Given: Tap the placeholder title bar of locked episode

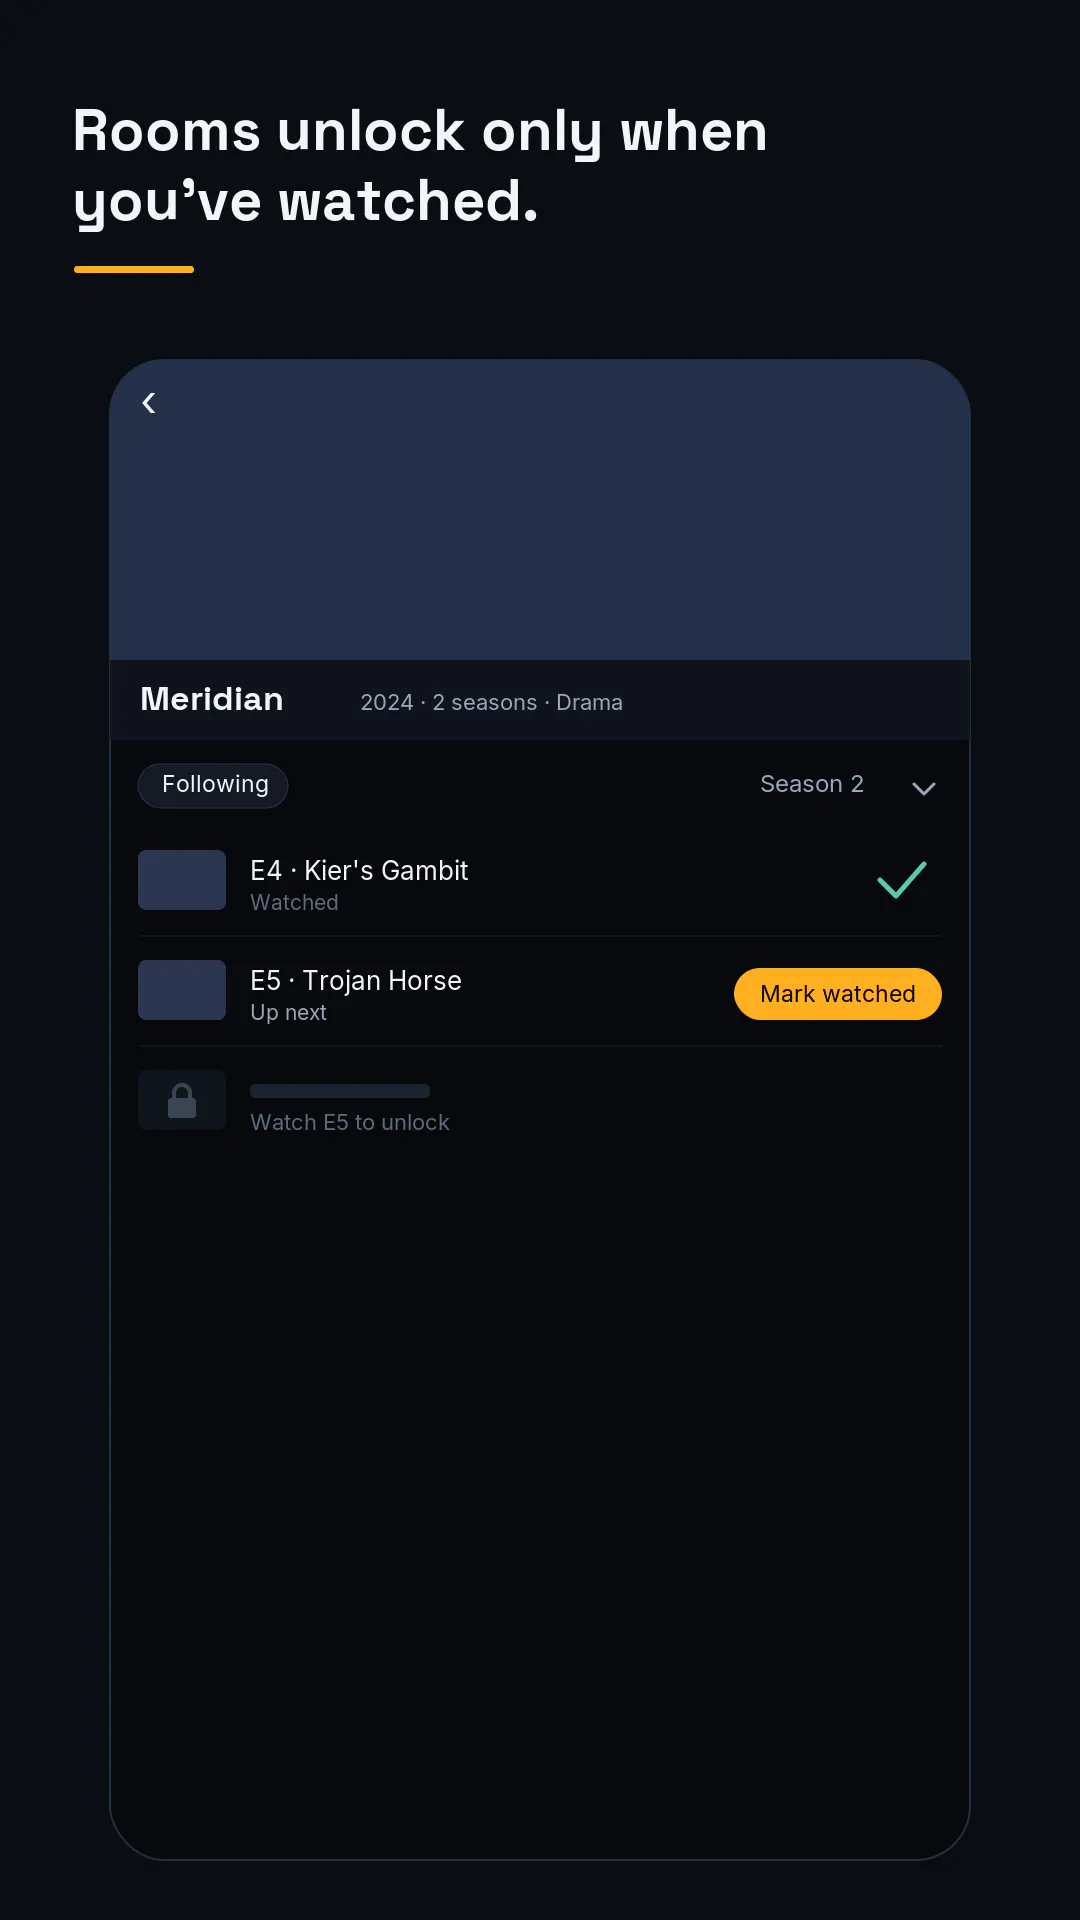Looking at the screenshot, I should (x=340, y=1091).
